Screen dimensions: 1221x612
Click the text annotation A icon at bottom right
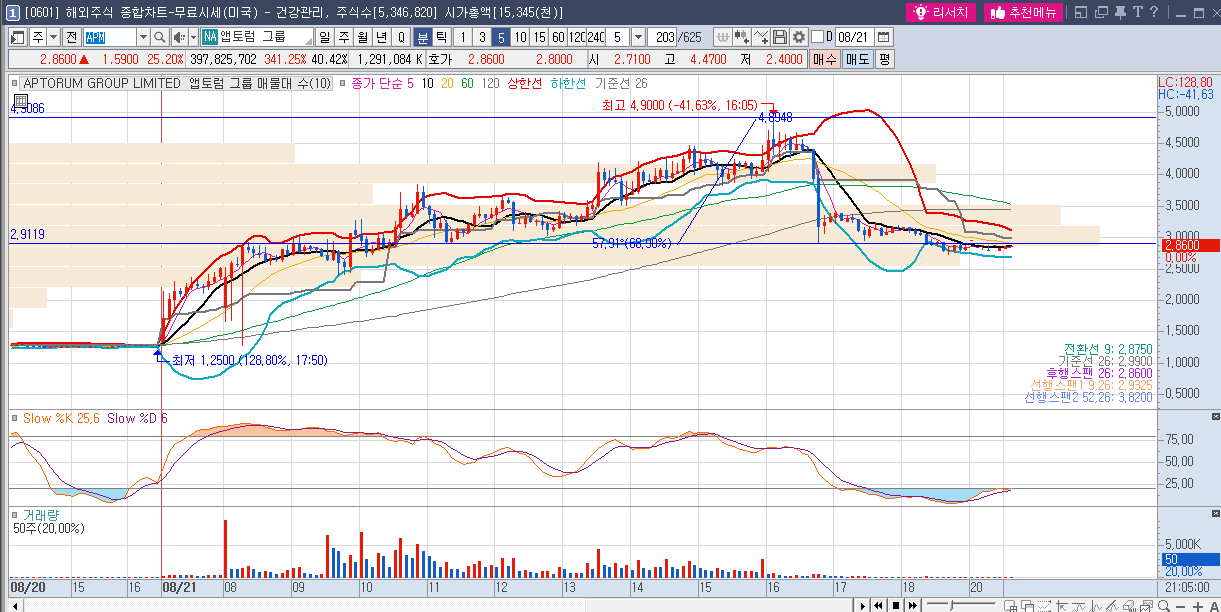(x=1213, y=607)
